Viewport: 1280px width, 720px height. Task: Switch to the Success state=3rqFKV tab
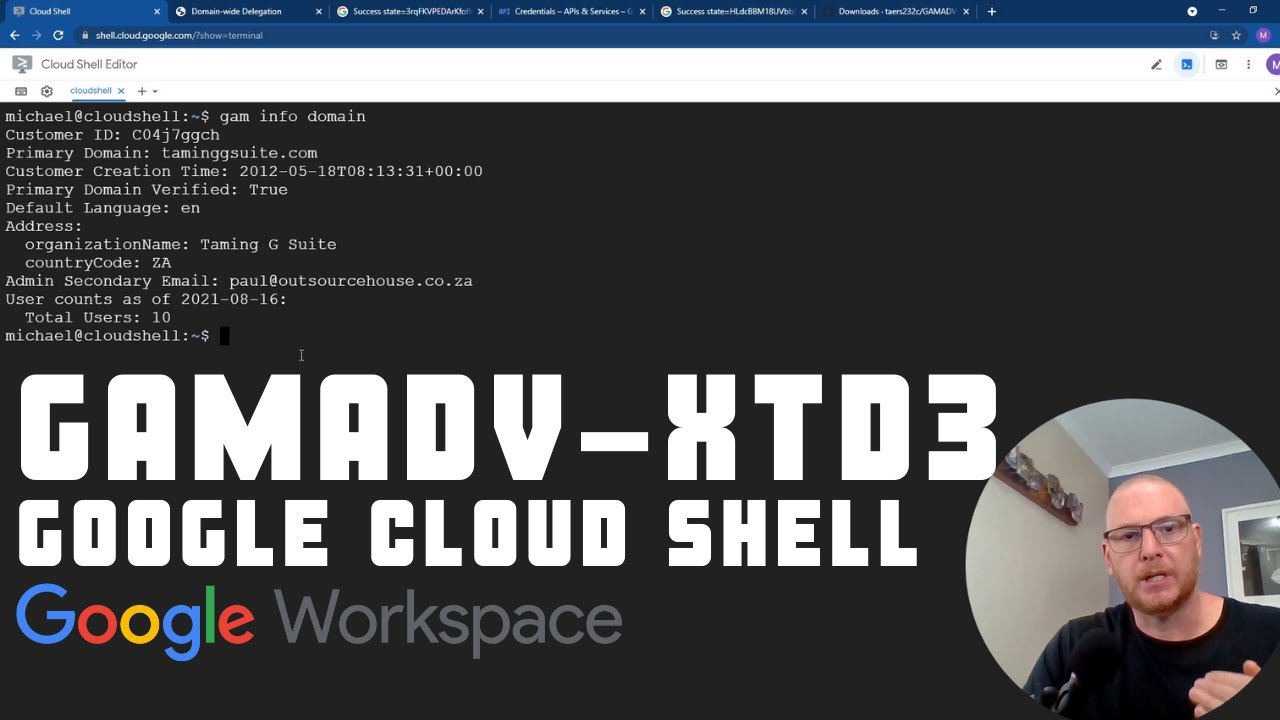(x=410, y=12)
